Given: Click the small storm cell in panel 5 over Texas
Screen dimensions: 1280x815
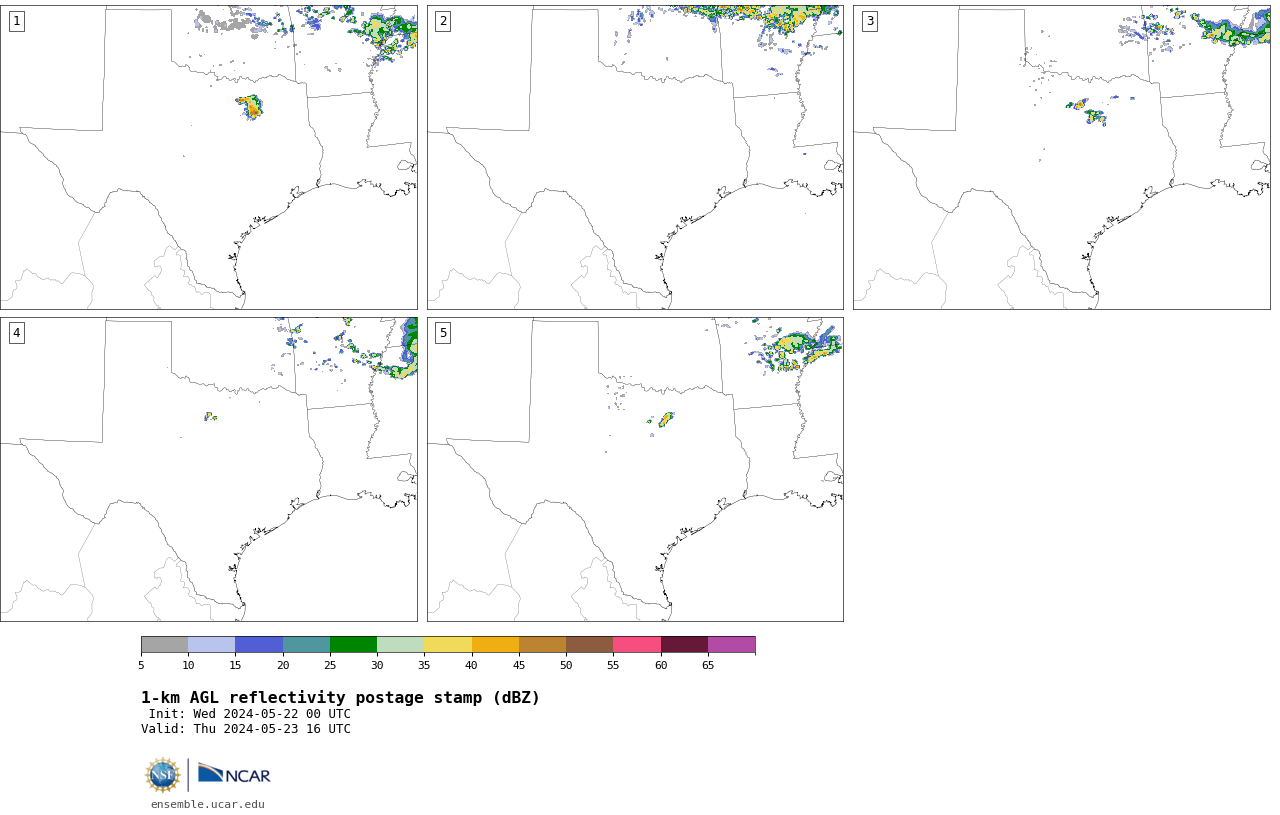Looking at the screenshot, I should [x=665, y=419].
